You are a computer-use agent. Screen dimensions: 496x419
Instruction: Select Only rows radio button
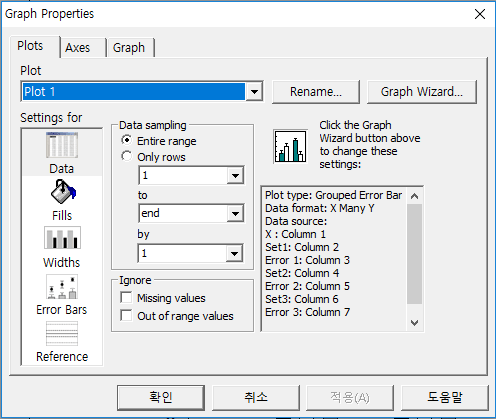127,156
